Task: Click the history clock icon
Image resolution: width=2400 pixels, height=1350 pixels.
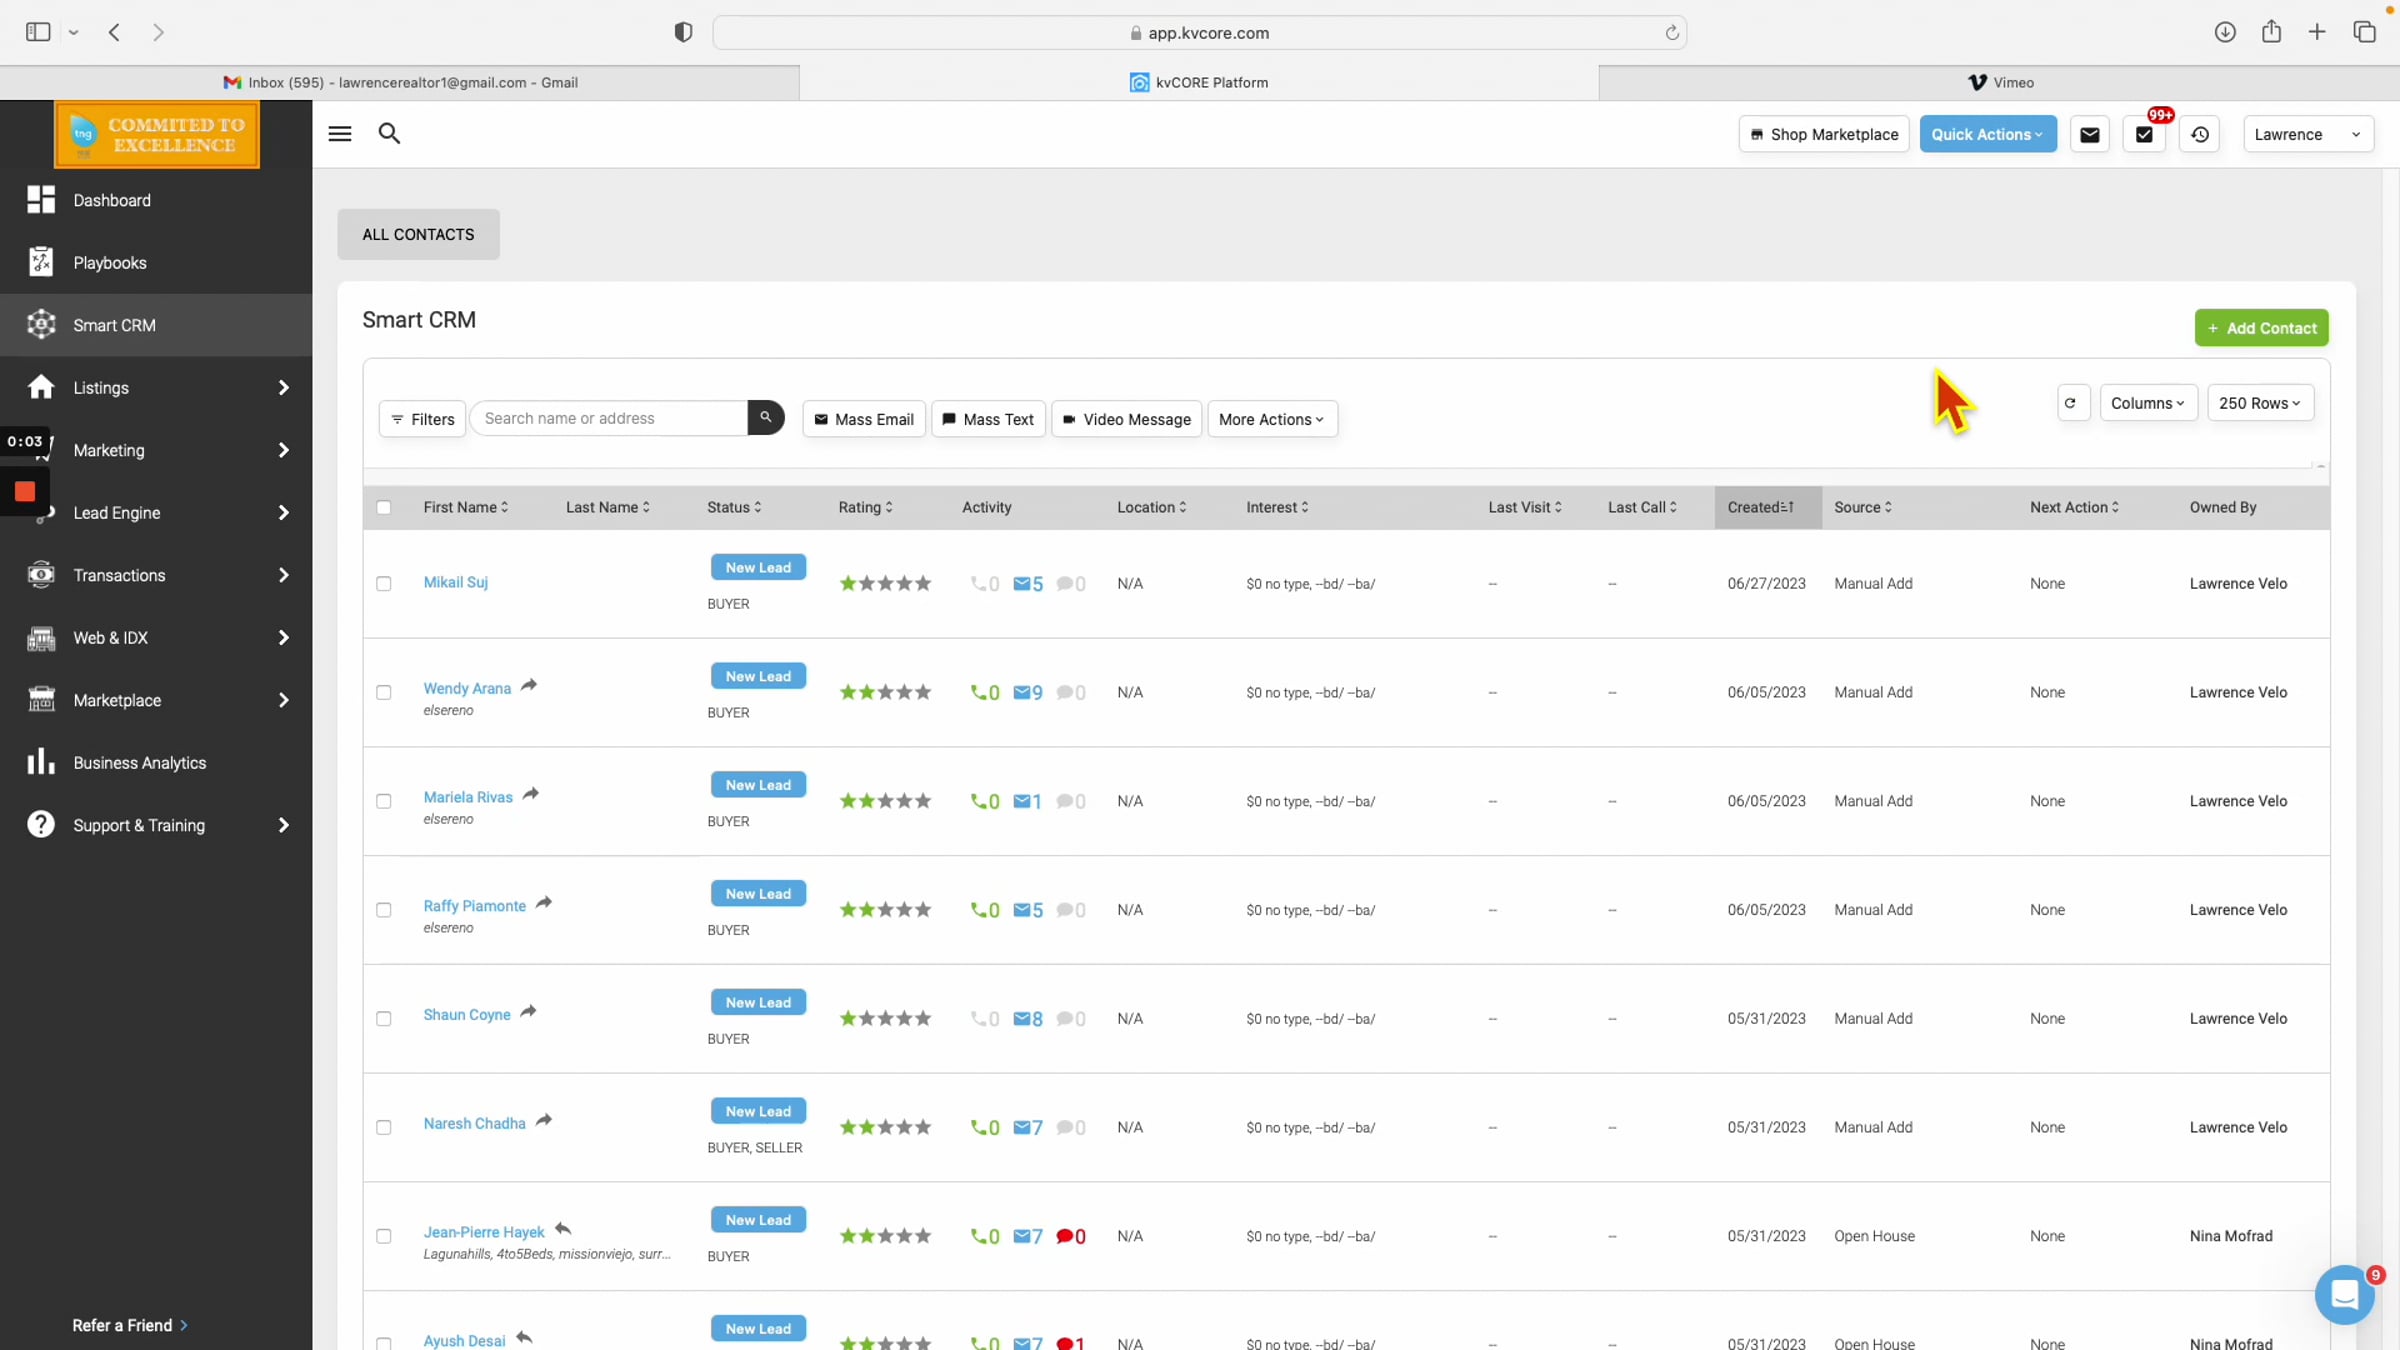Action: coord(2199,134)
